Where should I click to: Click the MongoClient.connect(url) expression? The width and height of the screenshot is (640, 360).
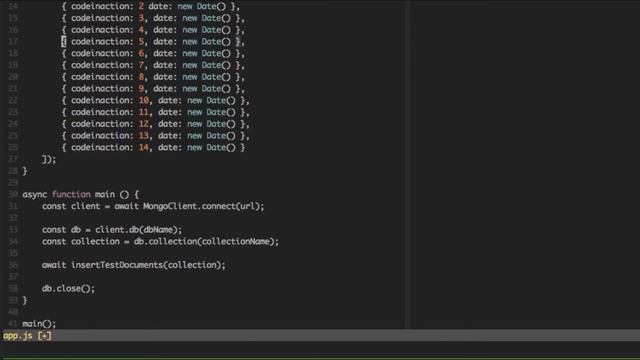pos(203,206)
